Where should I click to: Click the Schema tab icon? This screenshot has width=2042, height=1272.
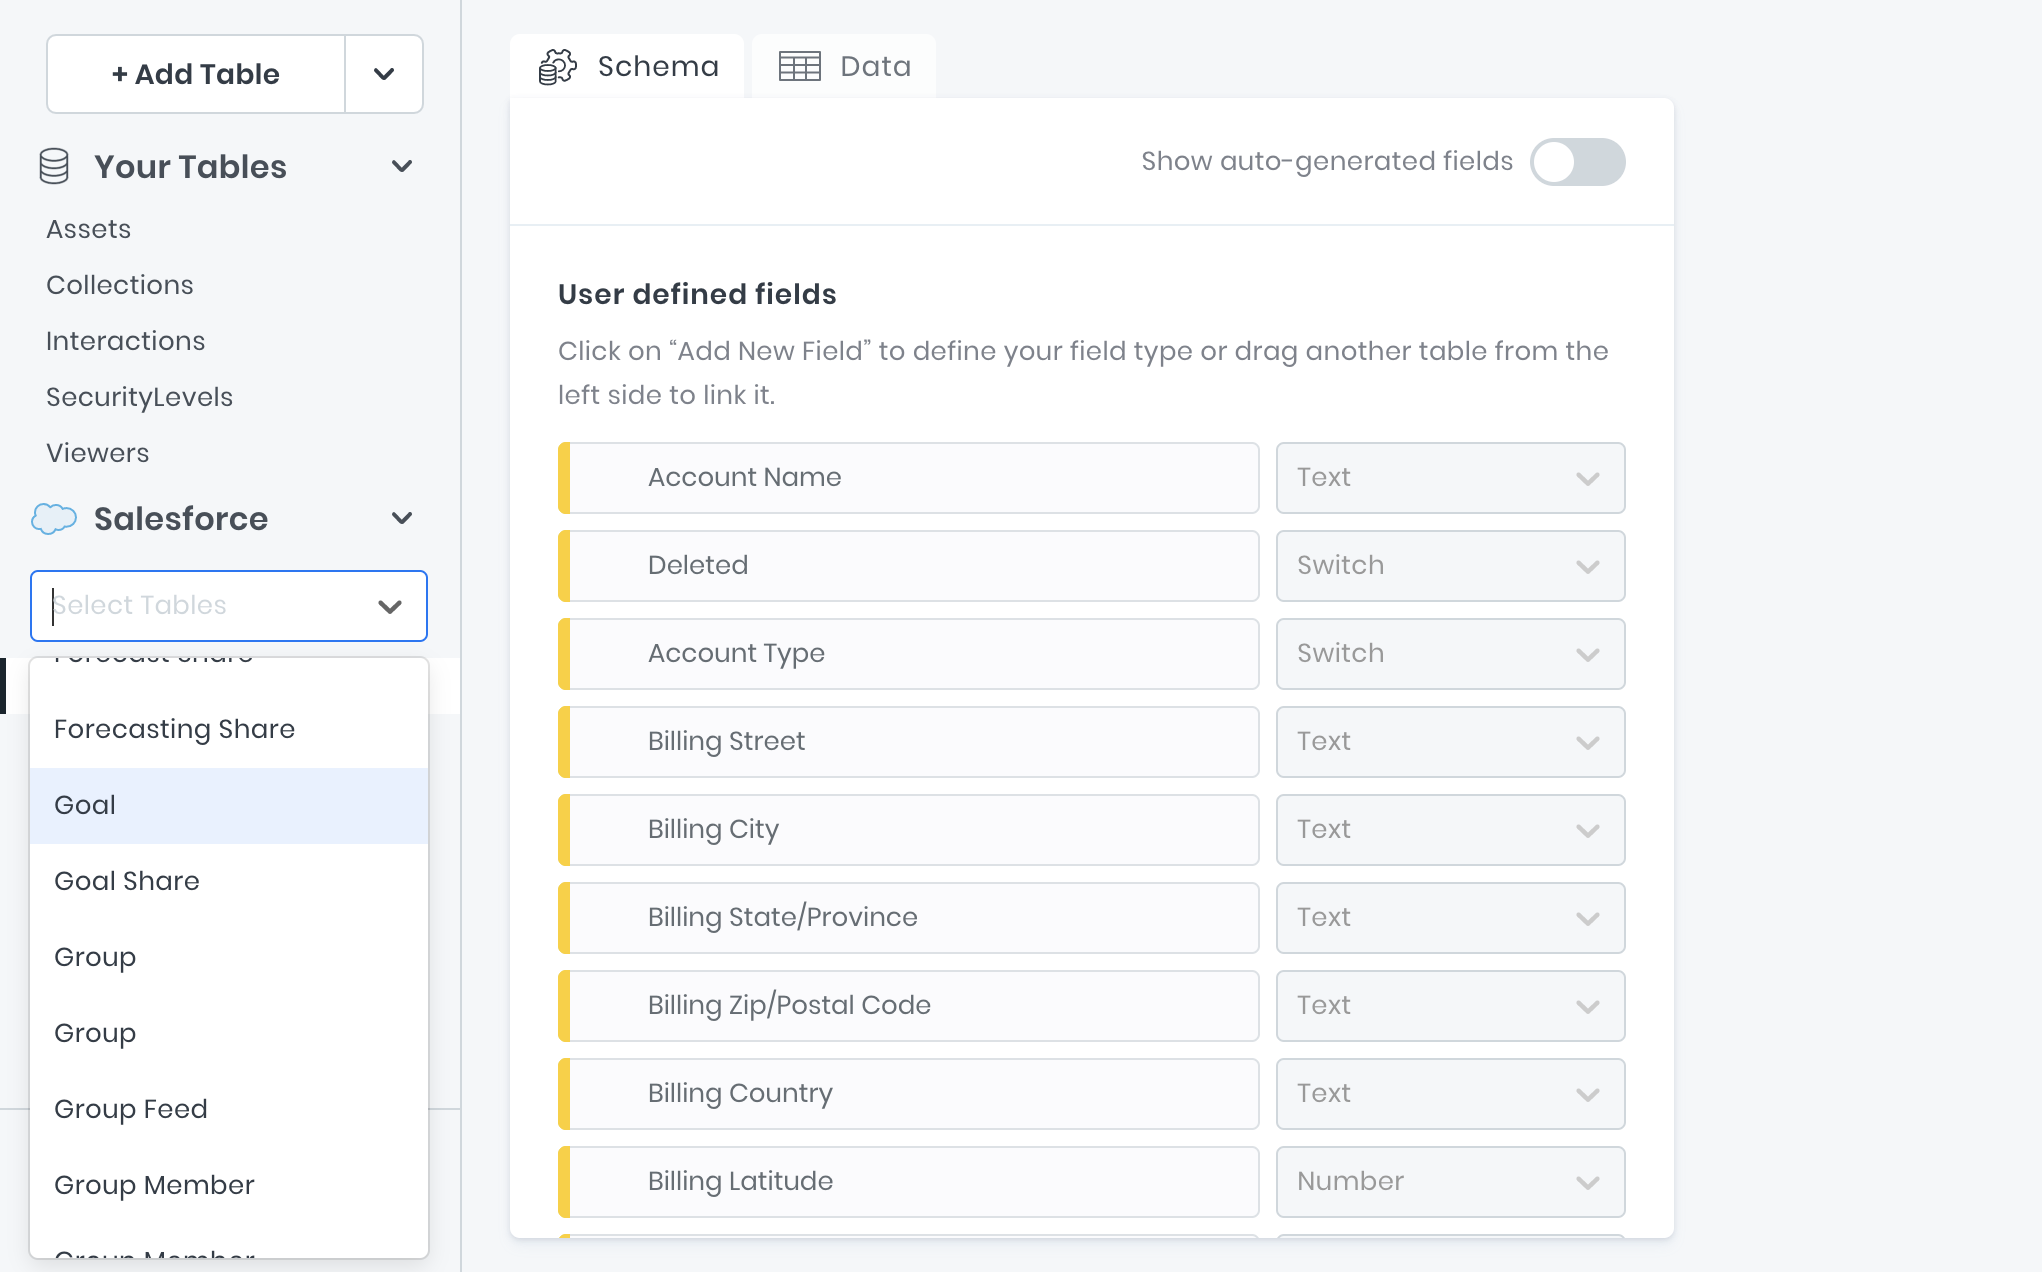pyautogui.click(x=560, y=64)
